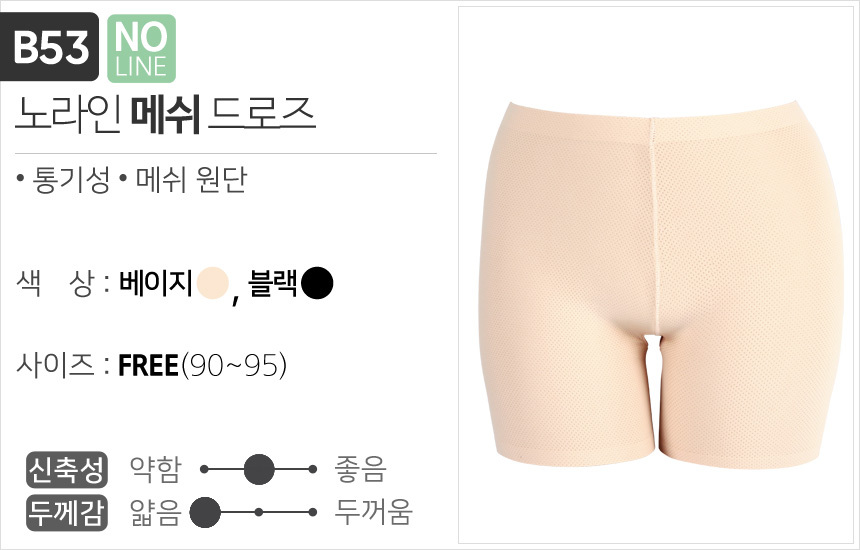Click the middle dot of thickness slider
This screenshot has height=550, width=860.
[x=258, y=512]
